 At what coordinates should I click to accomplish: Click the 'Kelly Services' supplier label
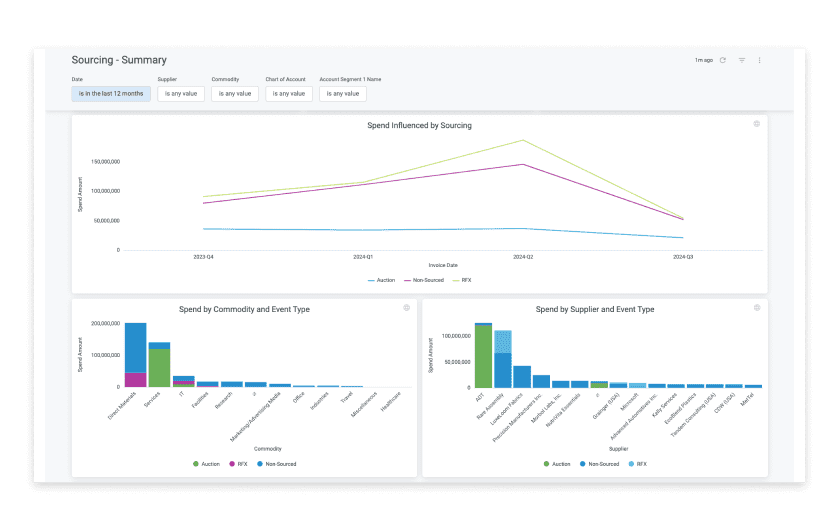coord(665,405)
